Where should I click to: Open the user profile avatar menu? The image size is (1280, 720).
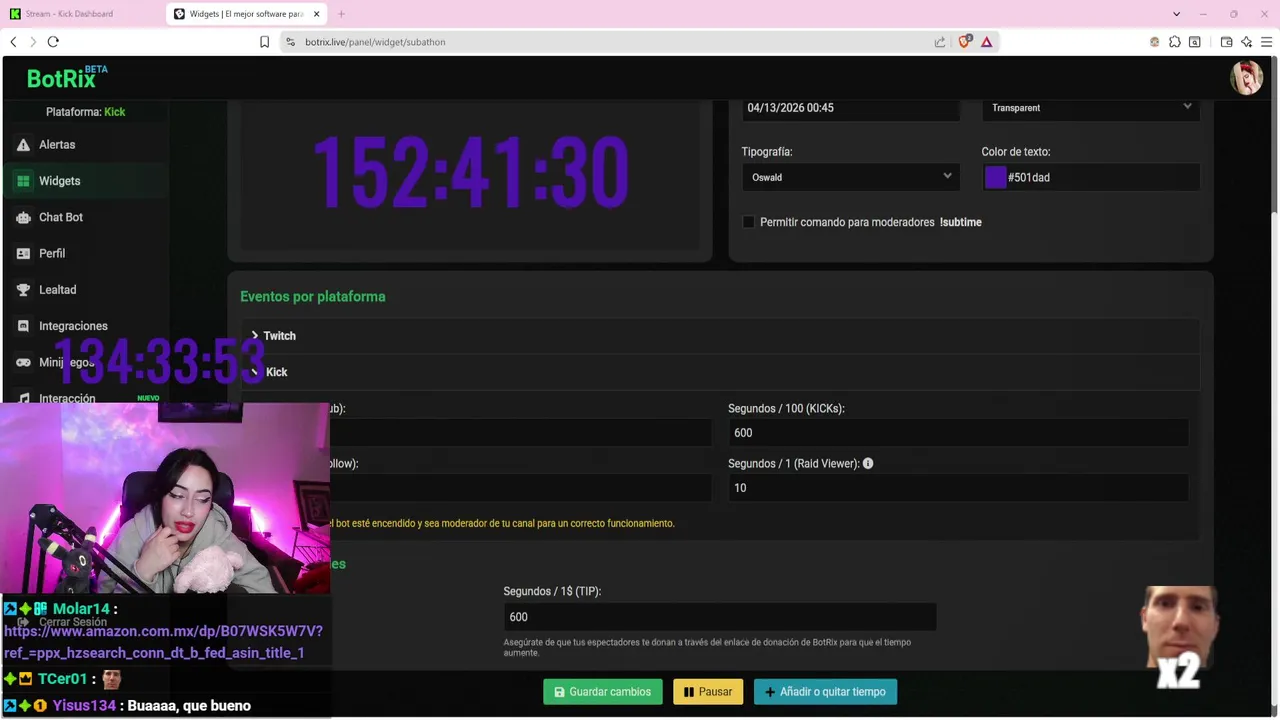(x=1246, y=77)
